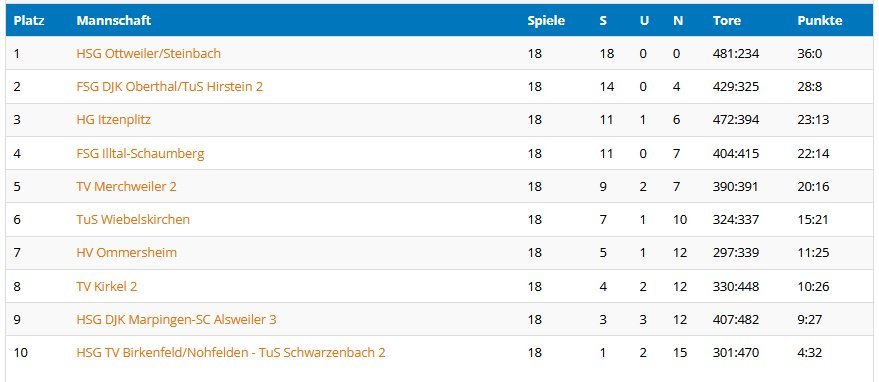Click the Spiele column header

click(546, 21)
